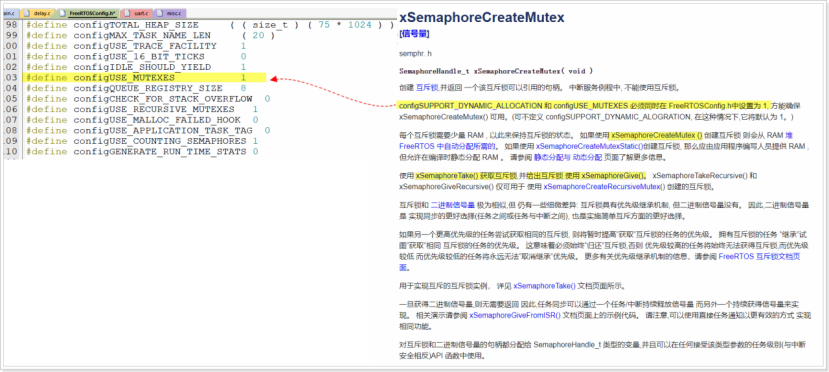Click the highlighted xSemaphoreTake() text
The width and height of the screenshot is (829, 372).
click(447, 175)
